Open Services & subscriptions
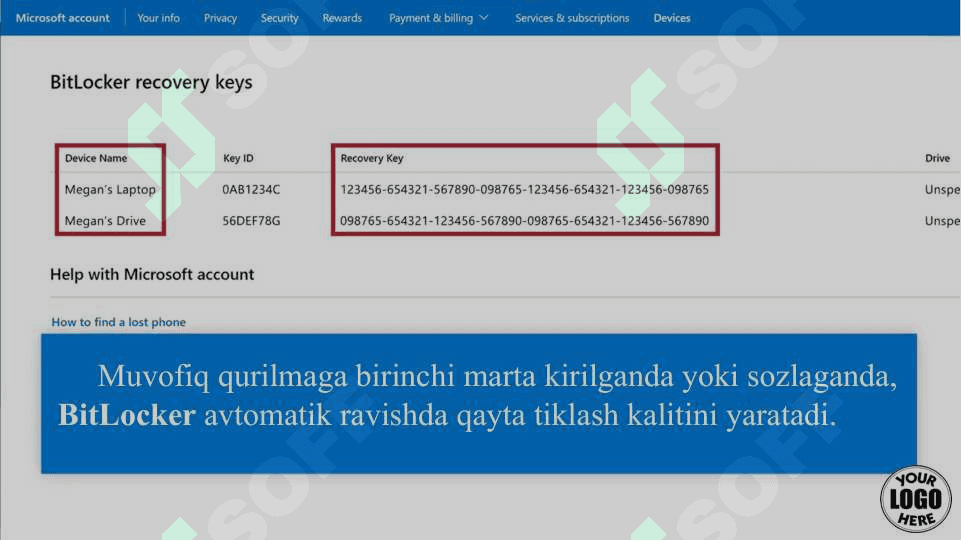This screenshot has width=961, height=540. click(x=572, y=18)
